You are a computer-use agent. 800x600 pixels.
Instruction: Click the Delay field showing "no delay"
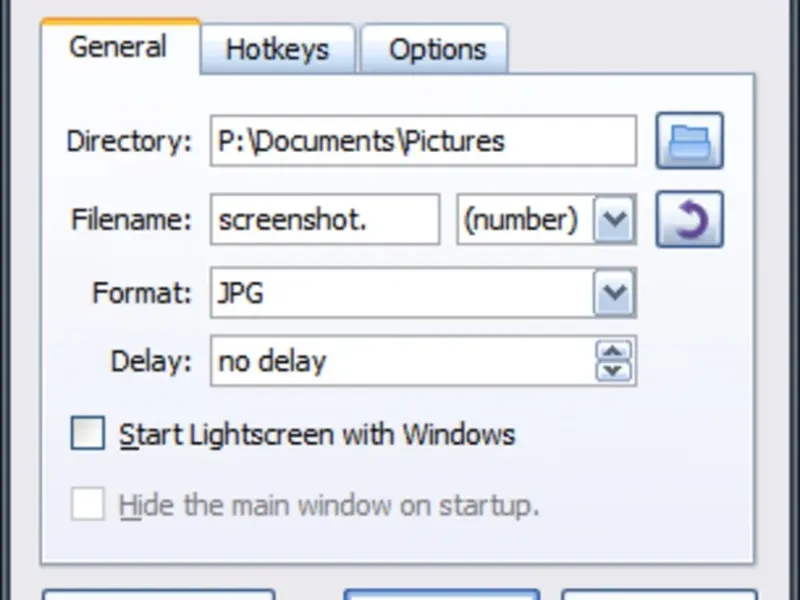[x=400, y=360]
